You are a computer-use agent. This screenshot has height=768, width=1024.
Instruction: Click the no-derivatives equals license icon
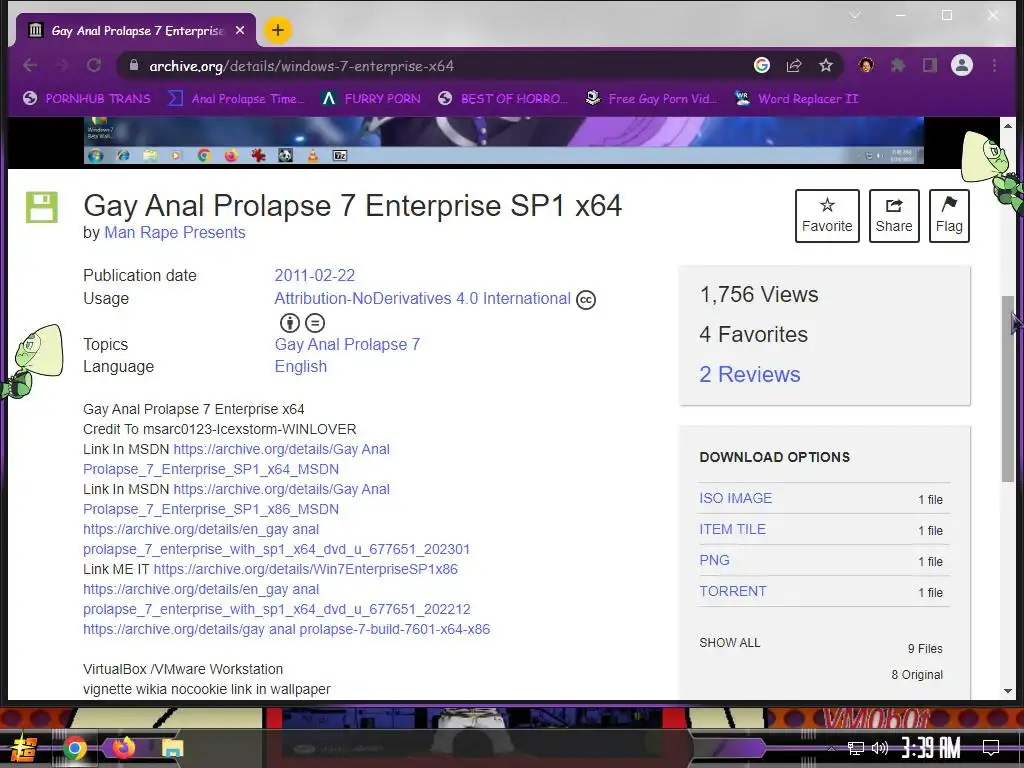coord(315,323)
